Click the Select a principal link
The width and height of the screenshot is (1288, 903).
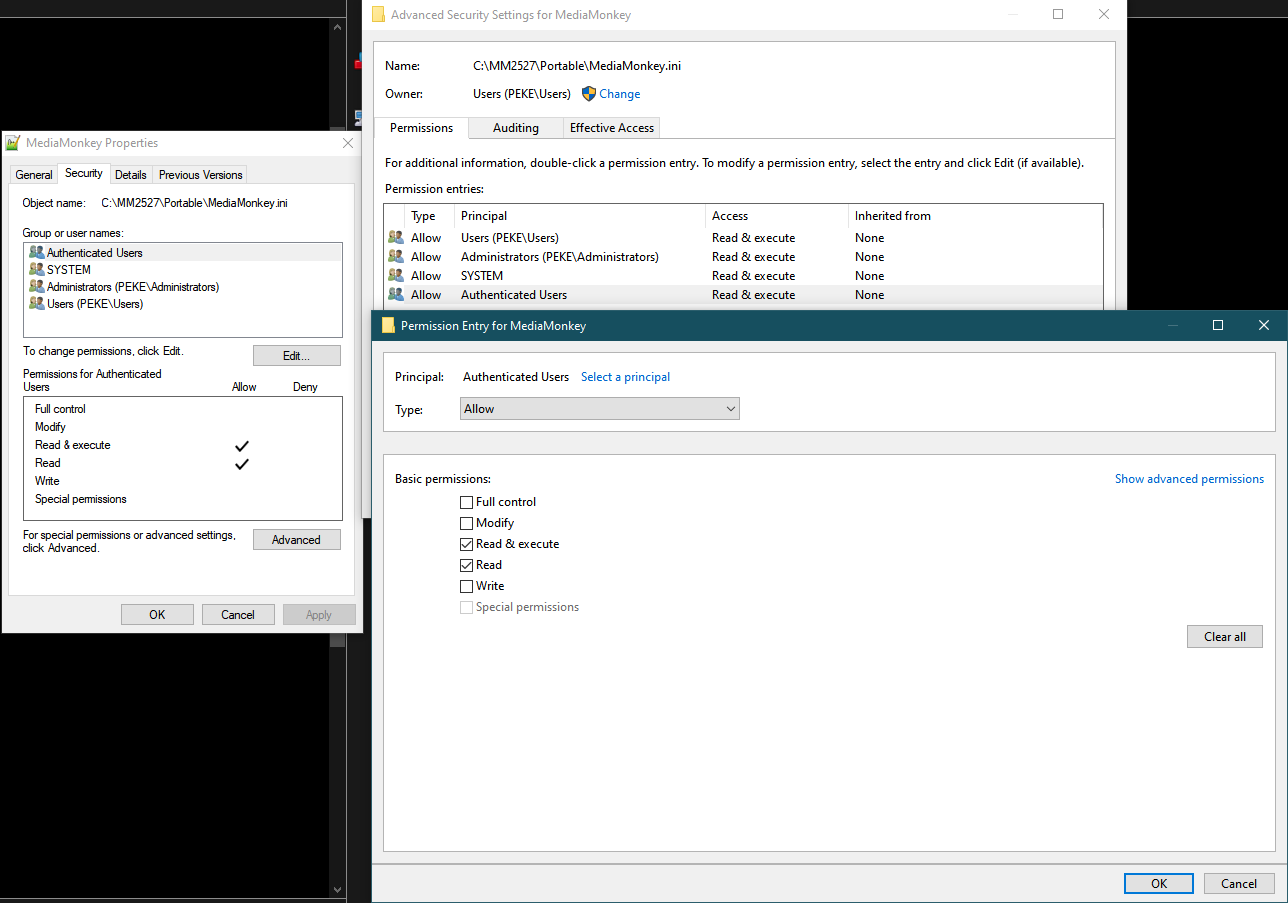(625, 377)
